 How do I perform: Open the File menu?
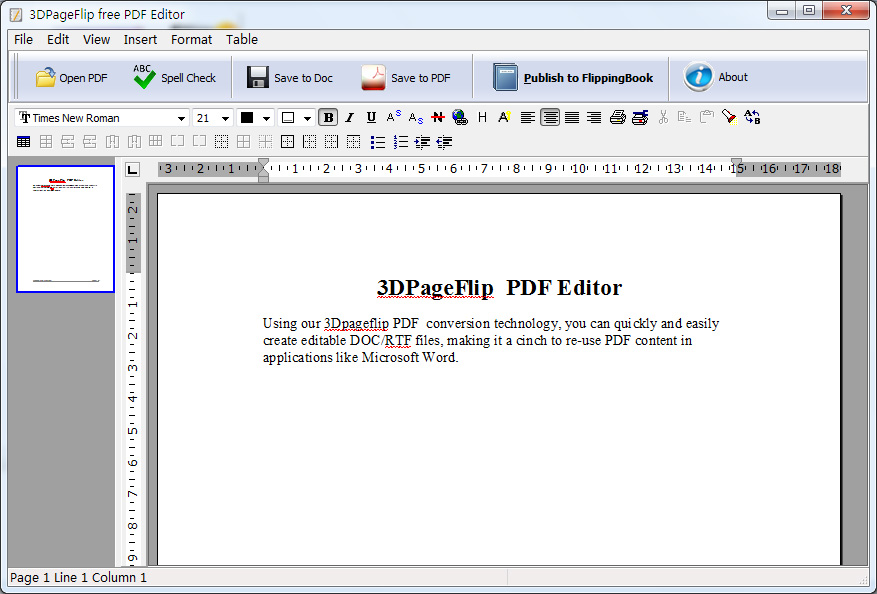pyautogui.click(x=23, y=40)
